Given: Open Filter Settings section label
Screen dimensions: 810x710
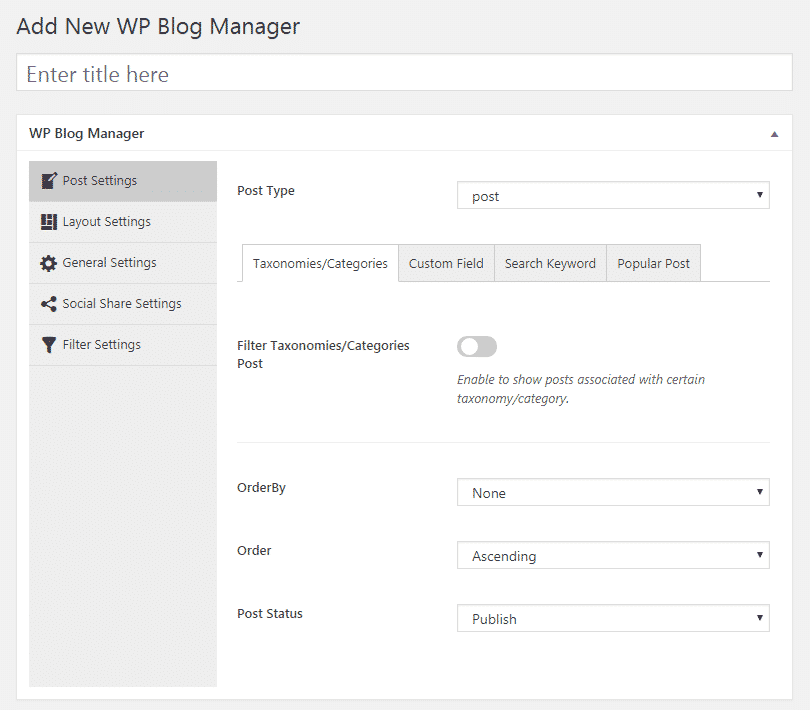Looking at the screenshot, I should click(101, 345).
